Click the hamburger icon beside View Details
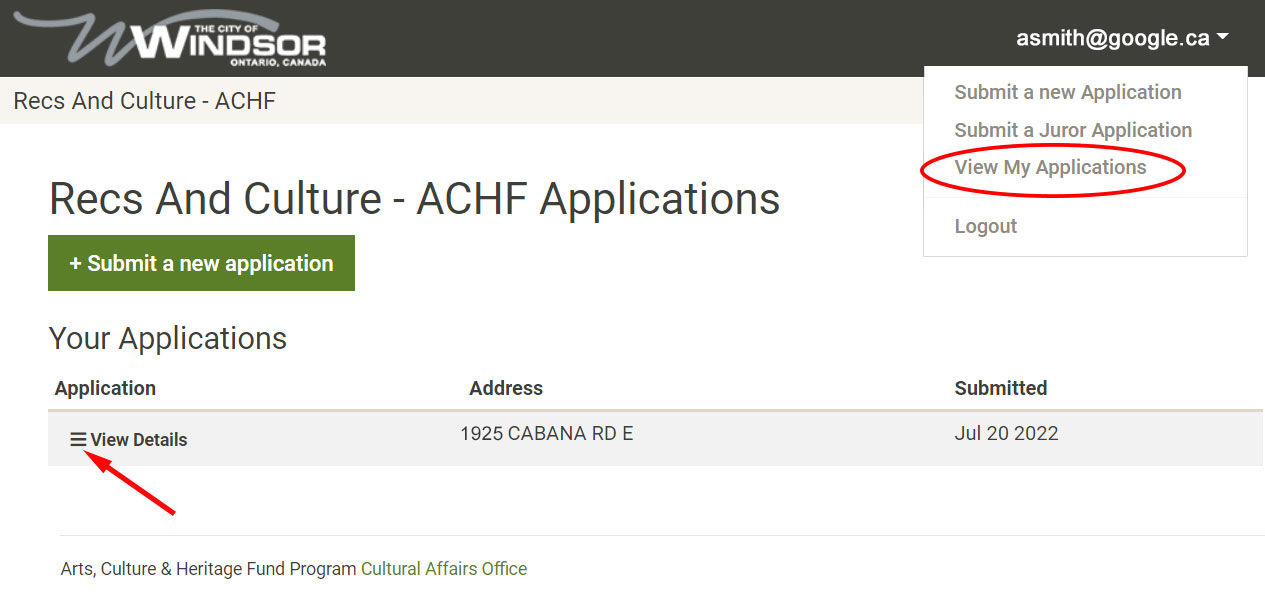The width and height of the screenshot is (1265, 612). click(x=78, y=439)
